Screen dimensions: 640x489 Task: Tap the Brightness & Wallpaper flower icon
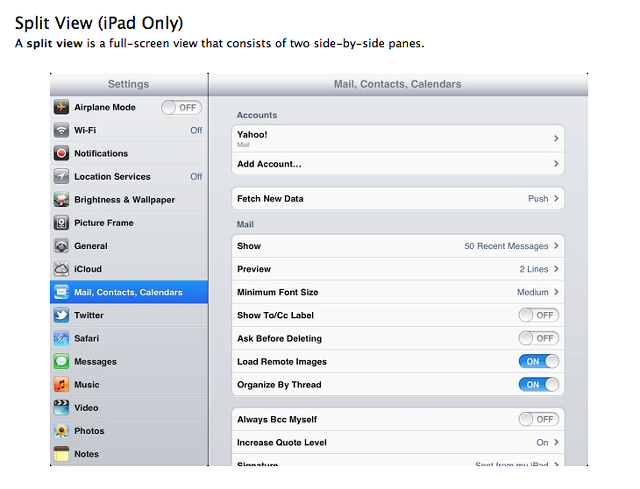(x=61, y=200)
